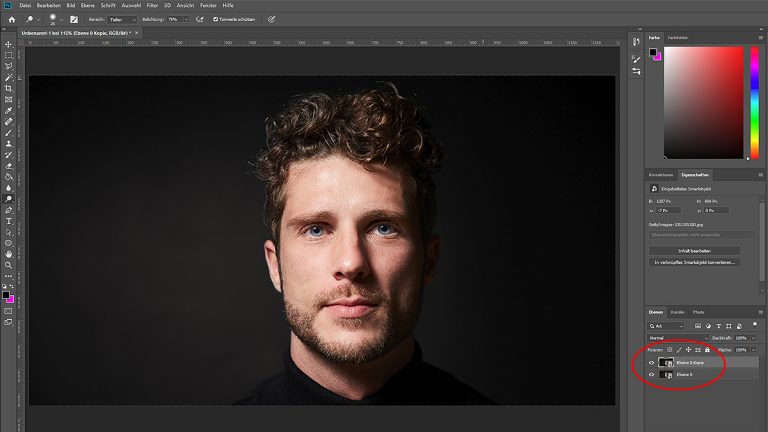The height and width of the screenshot is (432, 768).
Task: Toggle visibility of Ebene 0 layer
Action: [x=651, y=374]
